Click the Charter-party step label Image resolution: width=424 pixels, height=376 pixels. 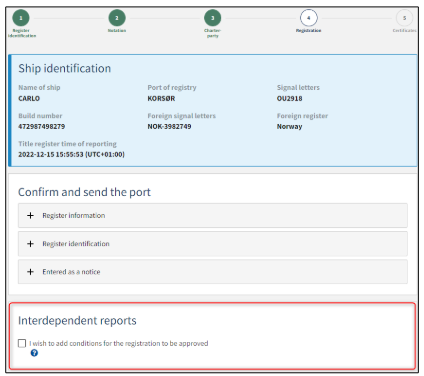coord(213,33)
